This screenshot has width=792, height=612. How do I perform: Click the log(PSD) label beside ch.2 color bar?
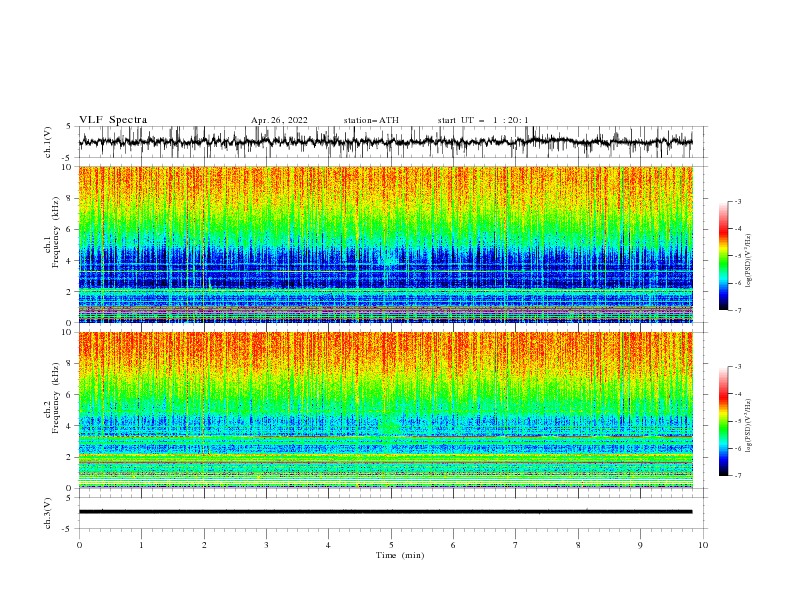coord(748,425)
